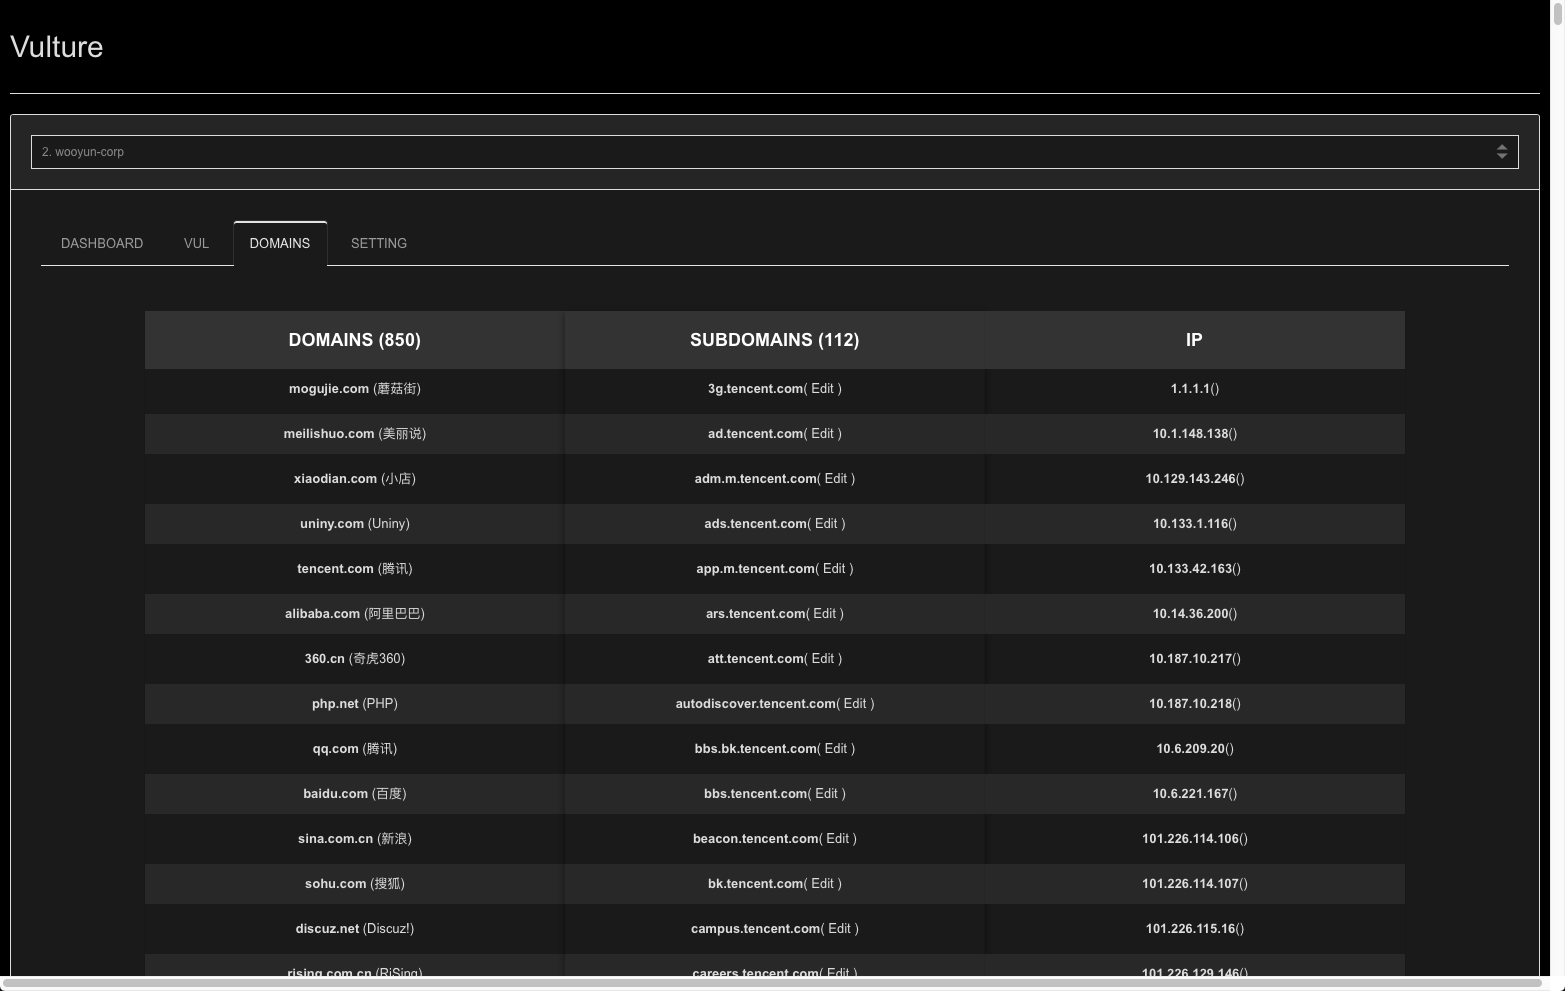Switch to the DASHBOARD tab
The width and height of the screenshot is (1565, 991).
point(102,243)
